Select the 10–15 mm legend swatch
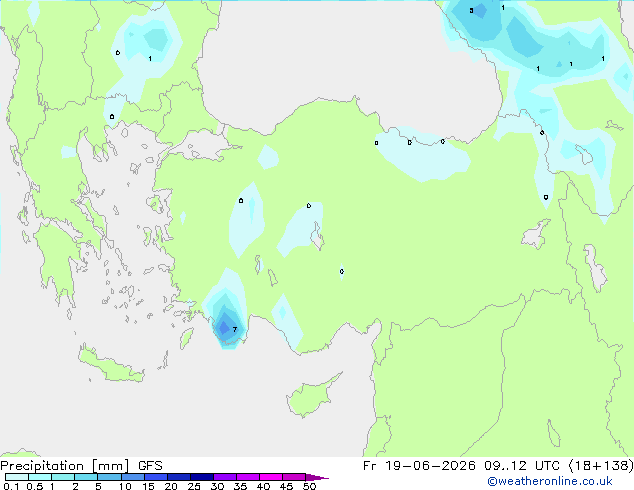 click(x=133, y=477)
